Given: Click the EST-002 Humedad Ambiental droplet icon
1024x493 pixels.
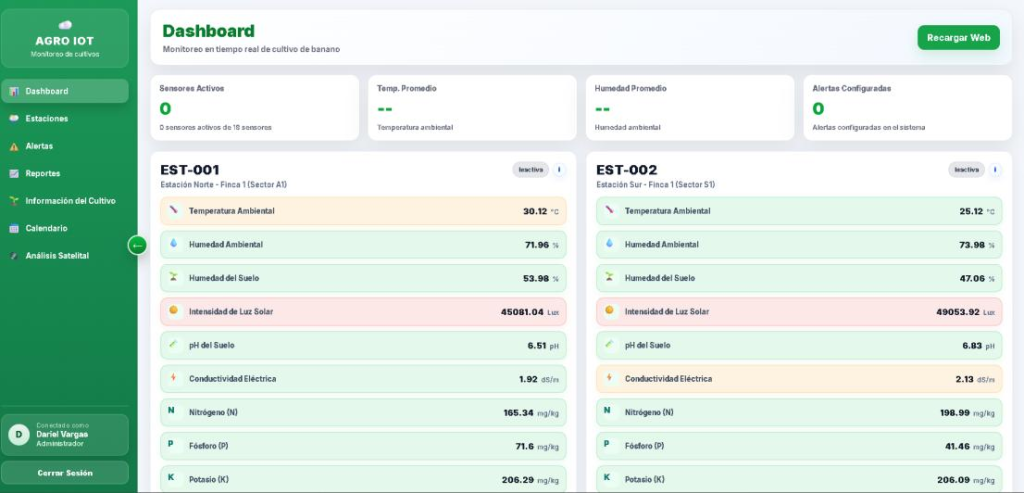Looking at the screenshot, I should [x=609, y=243].
